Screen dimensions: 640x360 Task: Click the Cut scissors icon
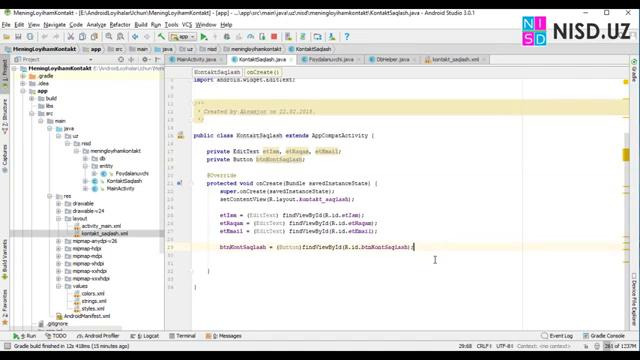point(71,37)
